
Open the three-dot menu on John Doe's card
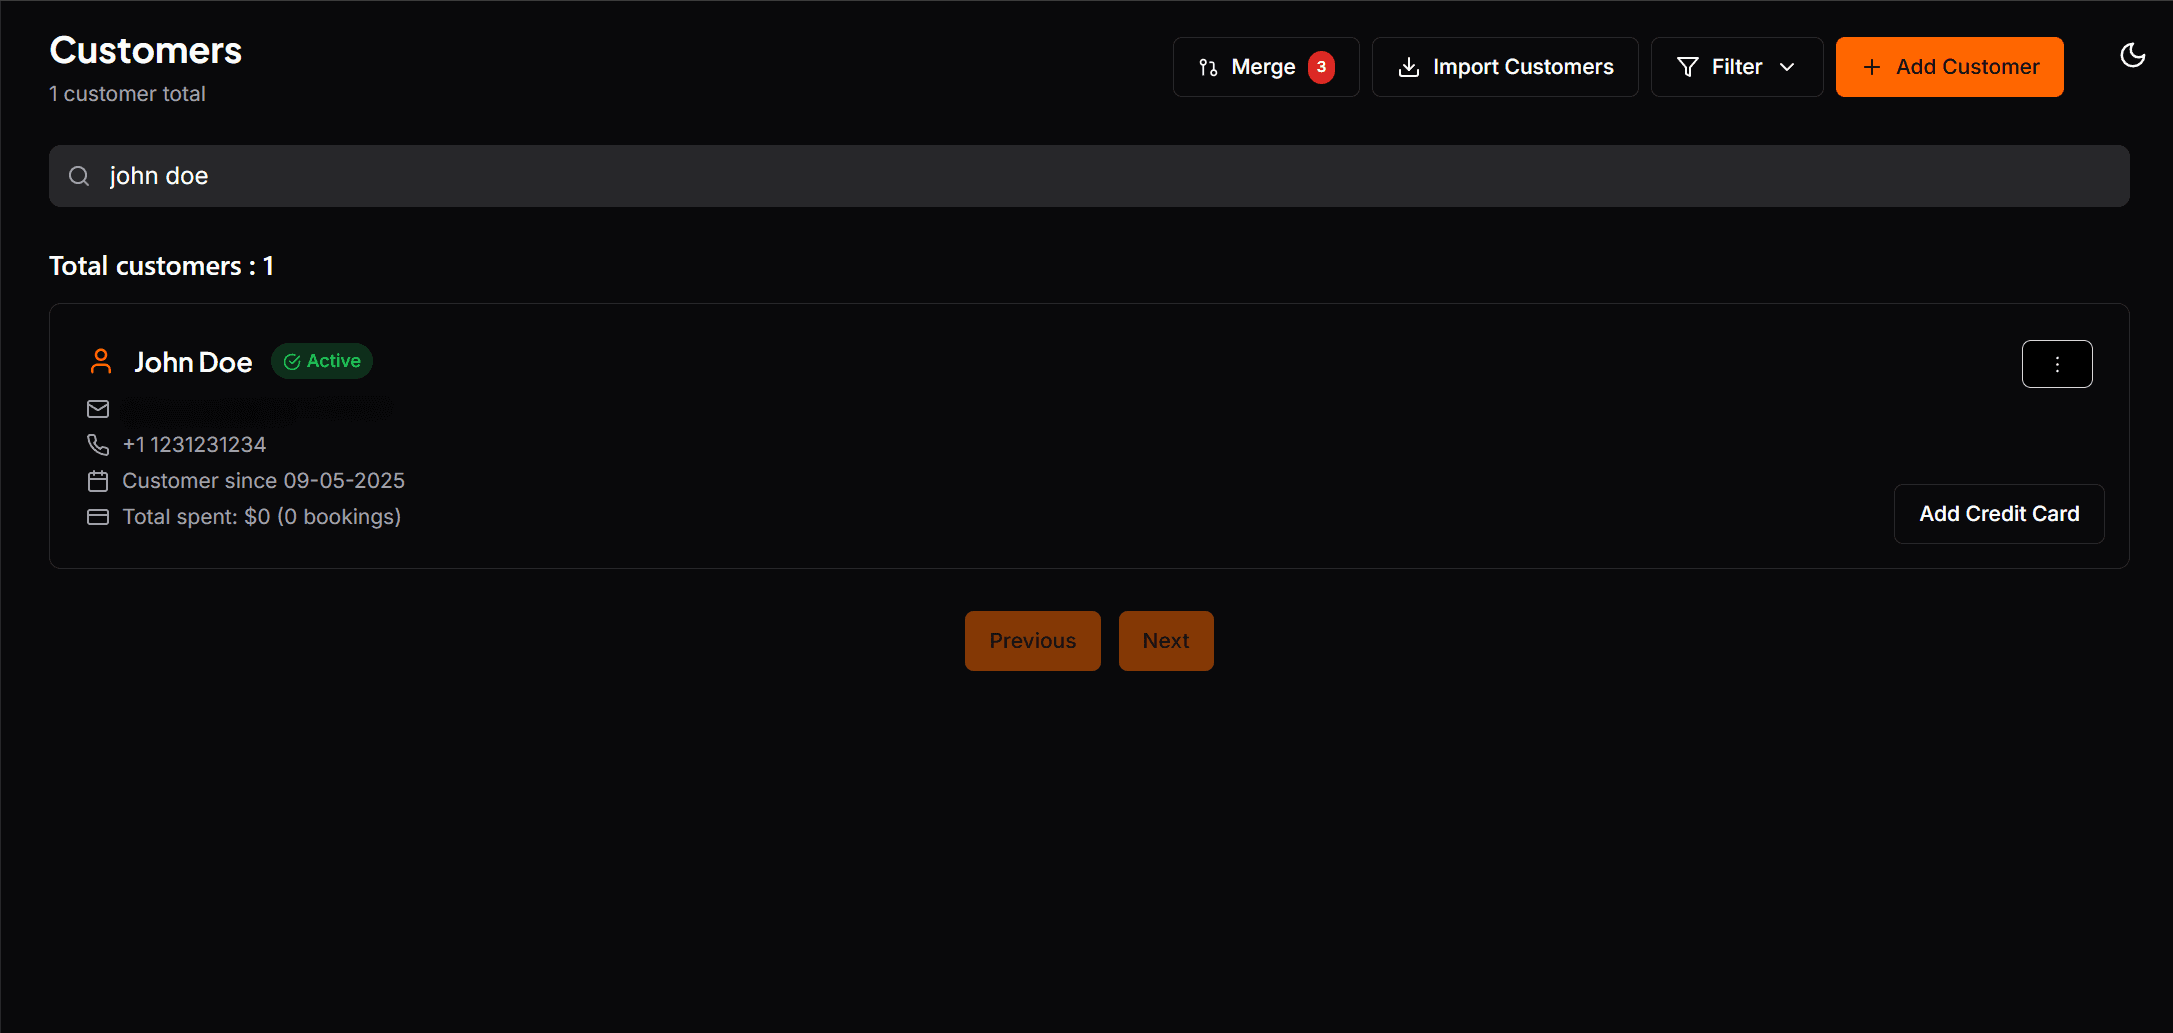2057,364
